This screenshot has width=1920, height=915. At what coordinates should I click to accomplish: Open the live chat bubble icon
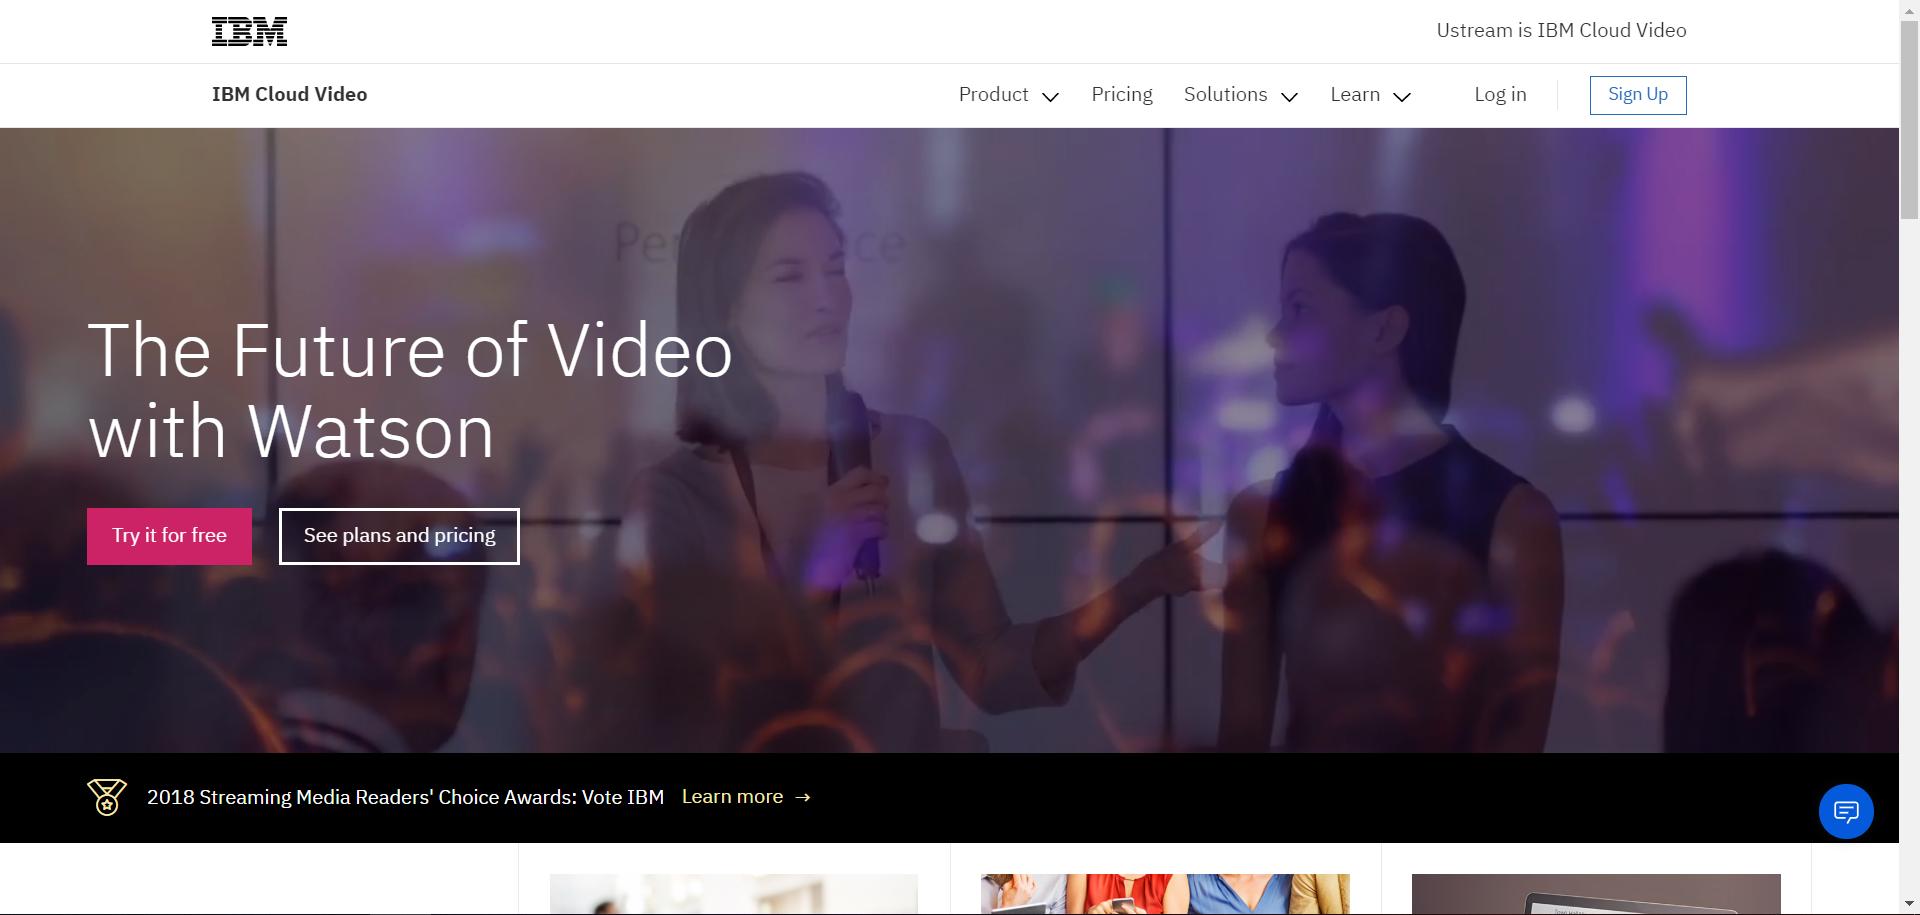1845,811
